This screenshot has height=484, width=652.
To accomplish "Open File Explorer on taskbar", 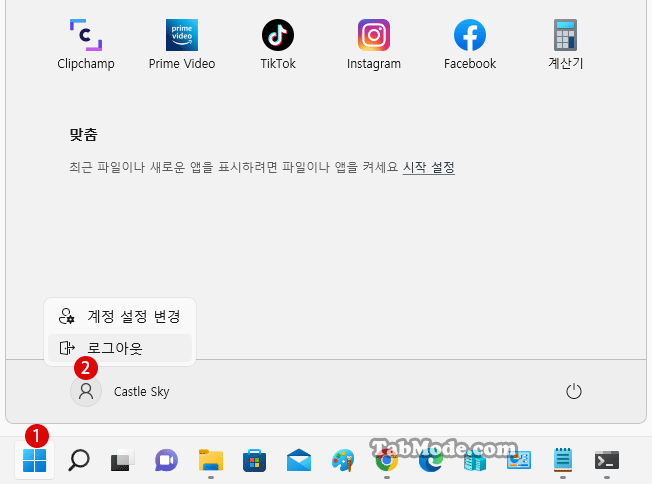I will (x=211, y=460).
